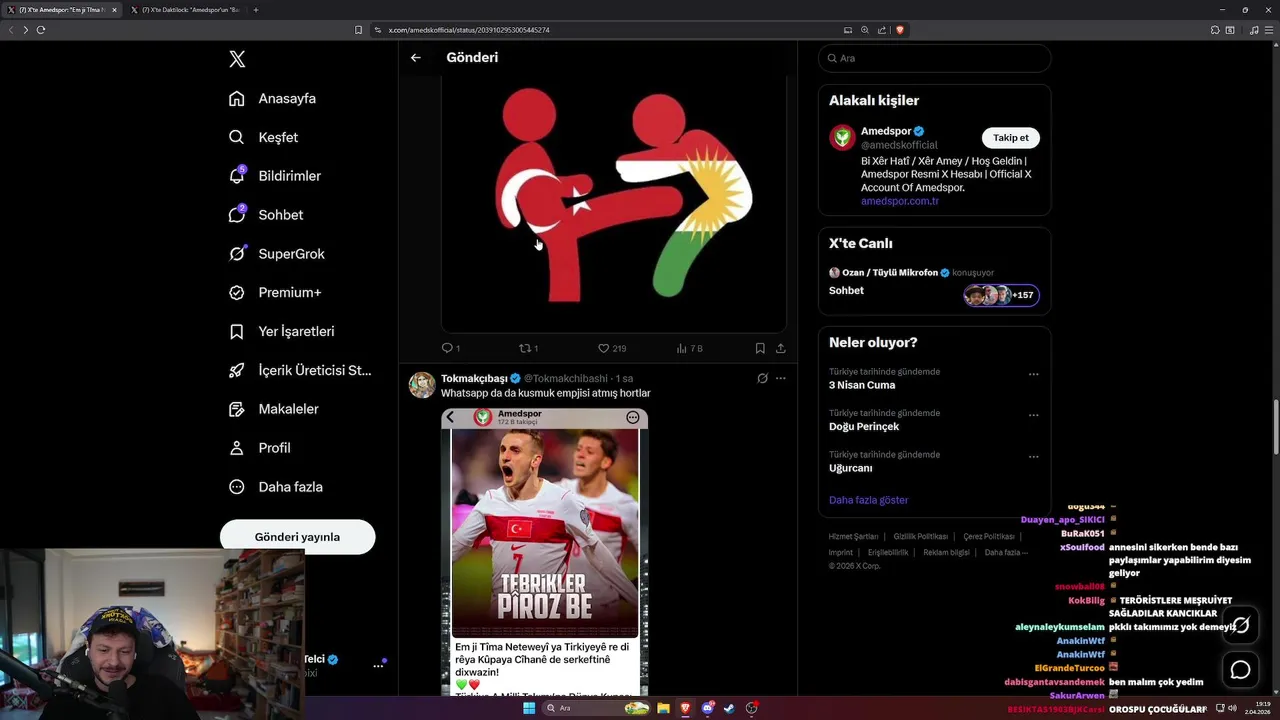Click the Gönderi yayınla button
Viewport: 1280px width, 720px height.
point(297,537)
